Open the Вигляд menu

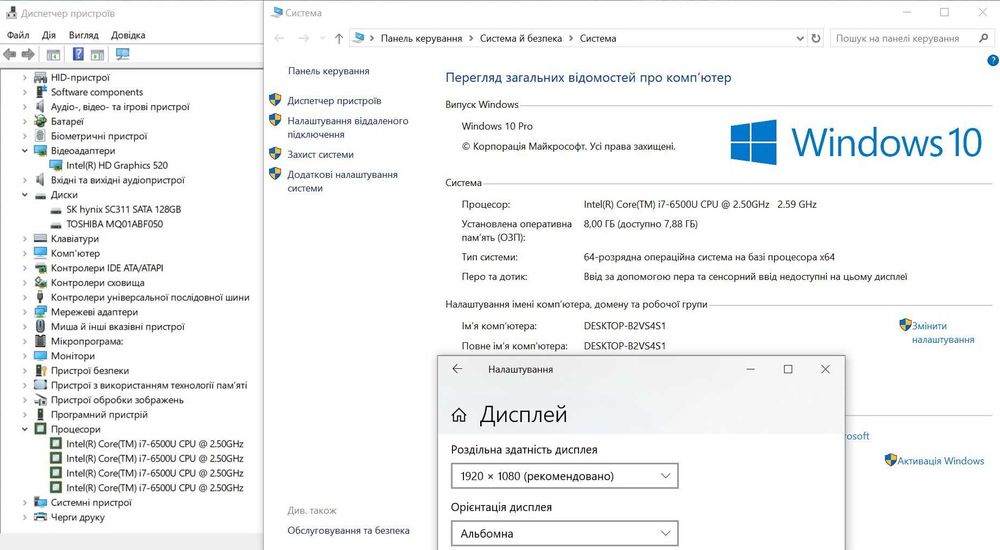[x=84, y=35]
